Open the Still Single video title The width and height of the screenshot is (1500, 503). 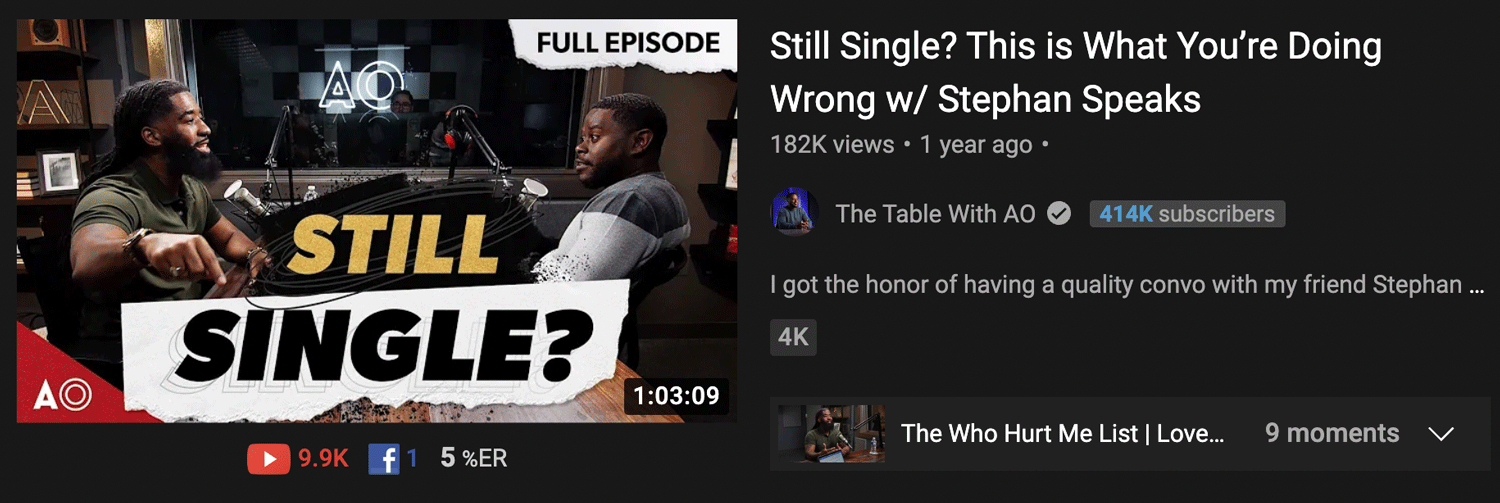pos(1076,73)
